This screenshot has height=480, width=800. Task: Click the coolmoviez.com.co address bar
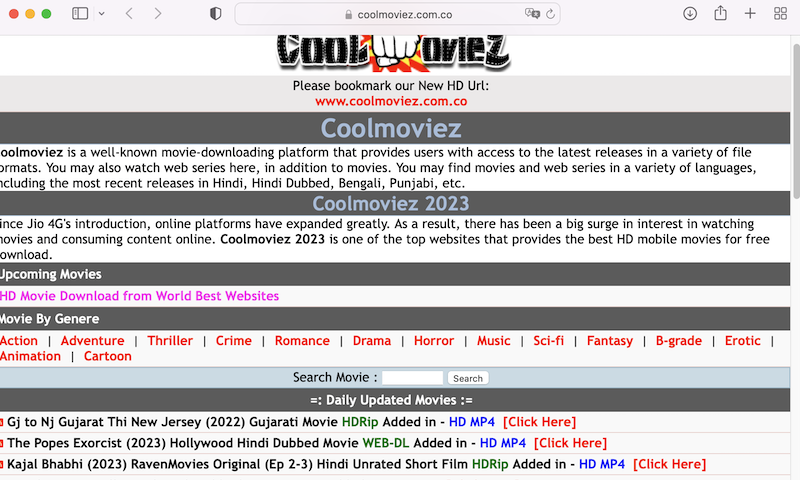pos(397,14)
